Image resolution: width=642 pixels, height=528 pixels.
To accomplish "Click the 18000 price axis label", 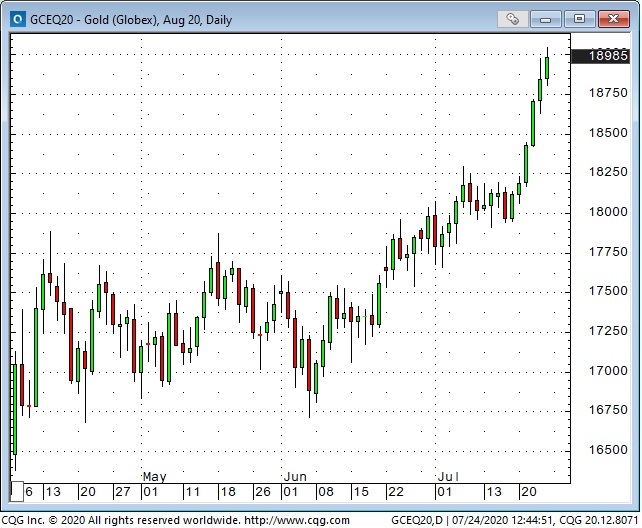I will 608,212.
